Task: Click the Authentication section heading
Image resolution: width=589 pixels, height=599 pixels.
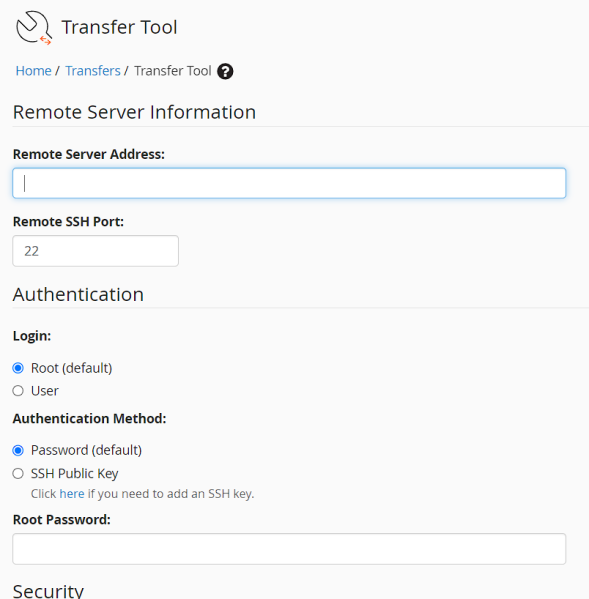Action: [78, 295]
